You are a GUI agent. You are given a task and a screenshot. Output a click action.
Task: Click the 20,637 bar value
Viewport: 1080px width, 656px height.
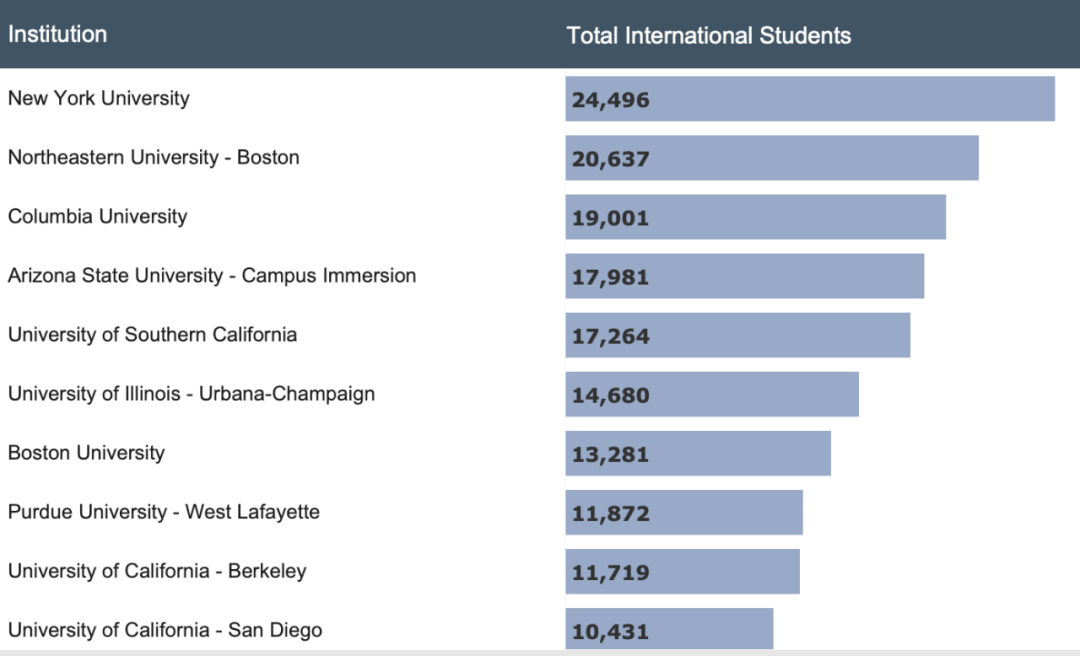[610, 159]
